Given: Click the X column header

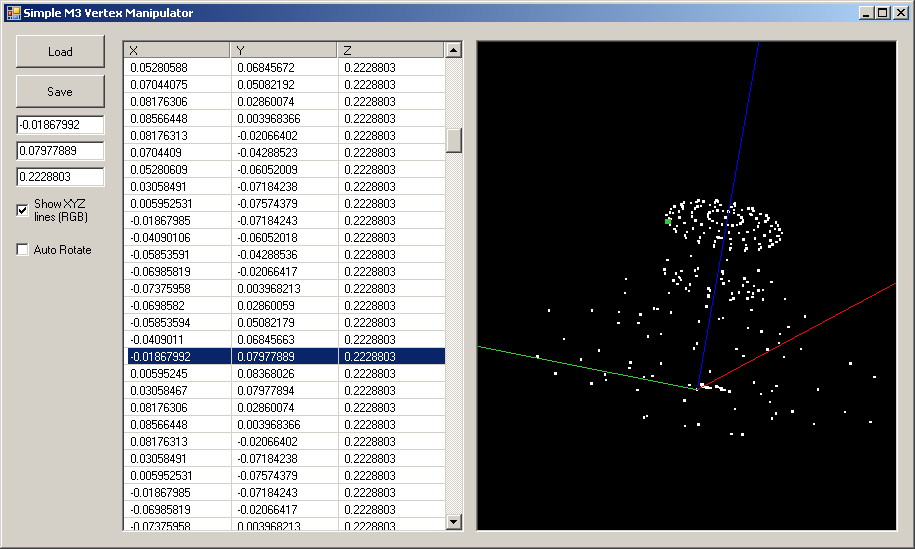Looking at the screenshot, I should 177,50.
